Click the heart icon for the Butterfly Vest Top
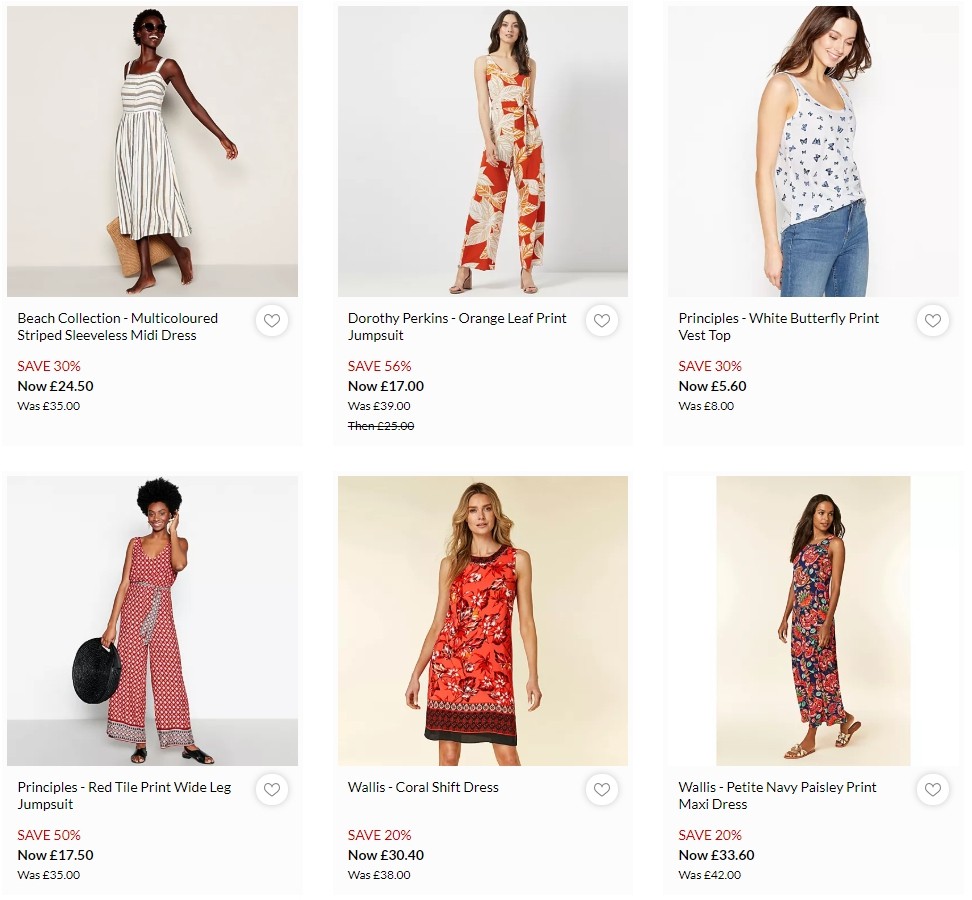 pos(933,321)
